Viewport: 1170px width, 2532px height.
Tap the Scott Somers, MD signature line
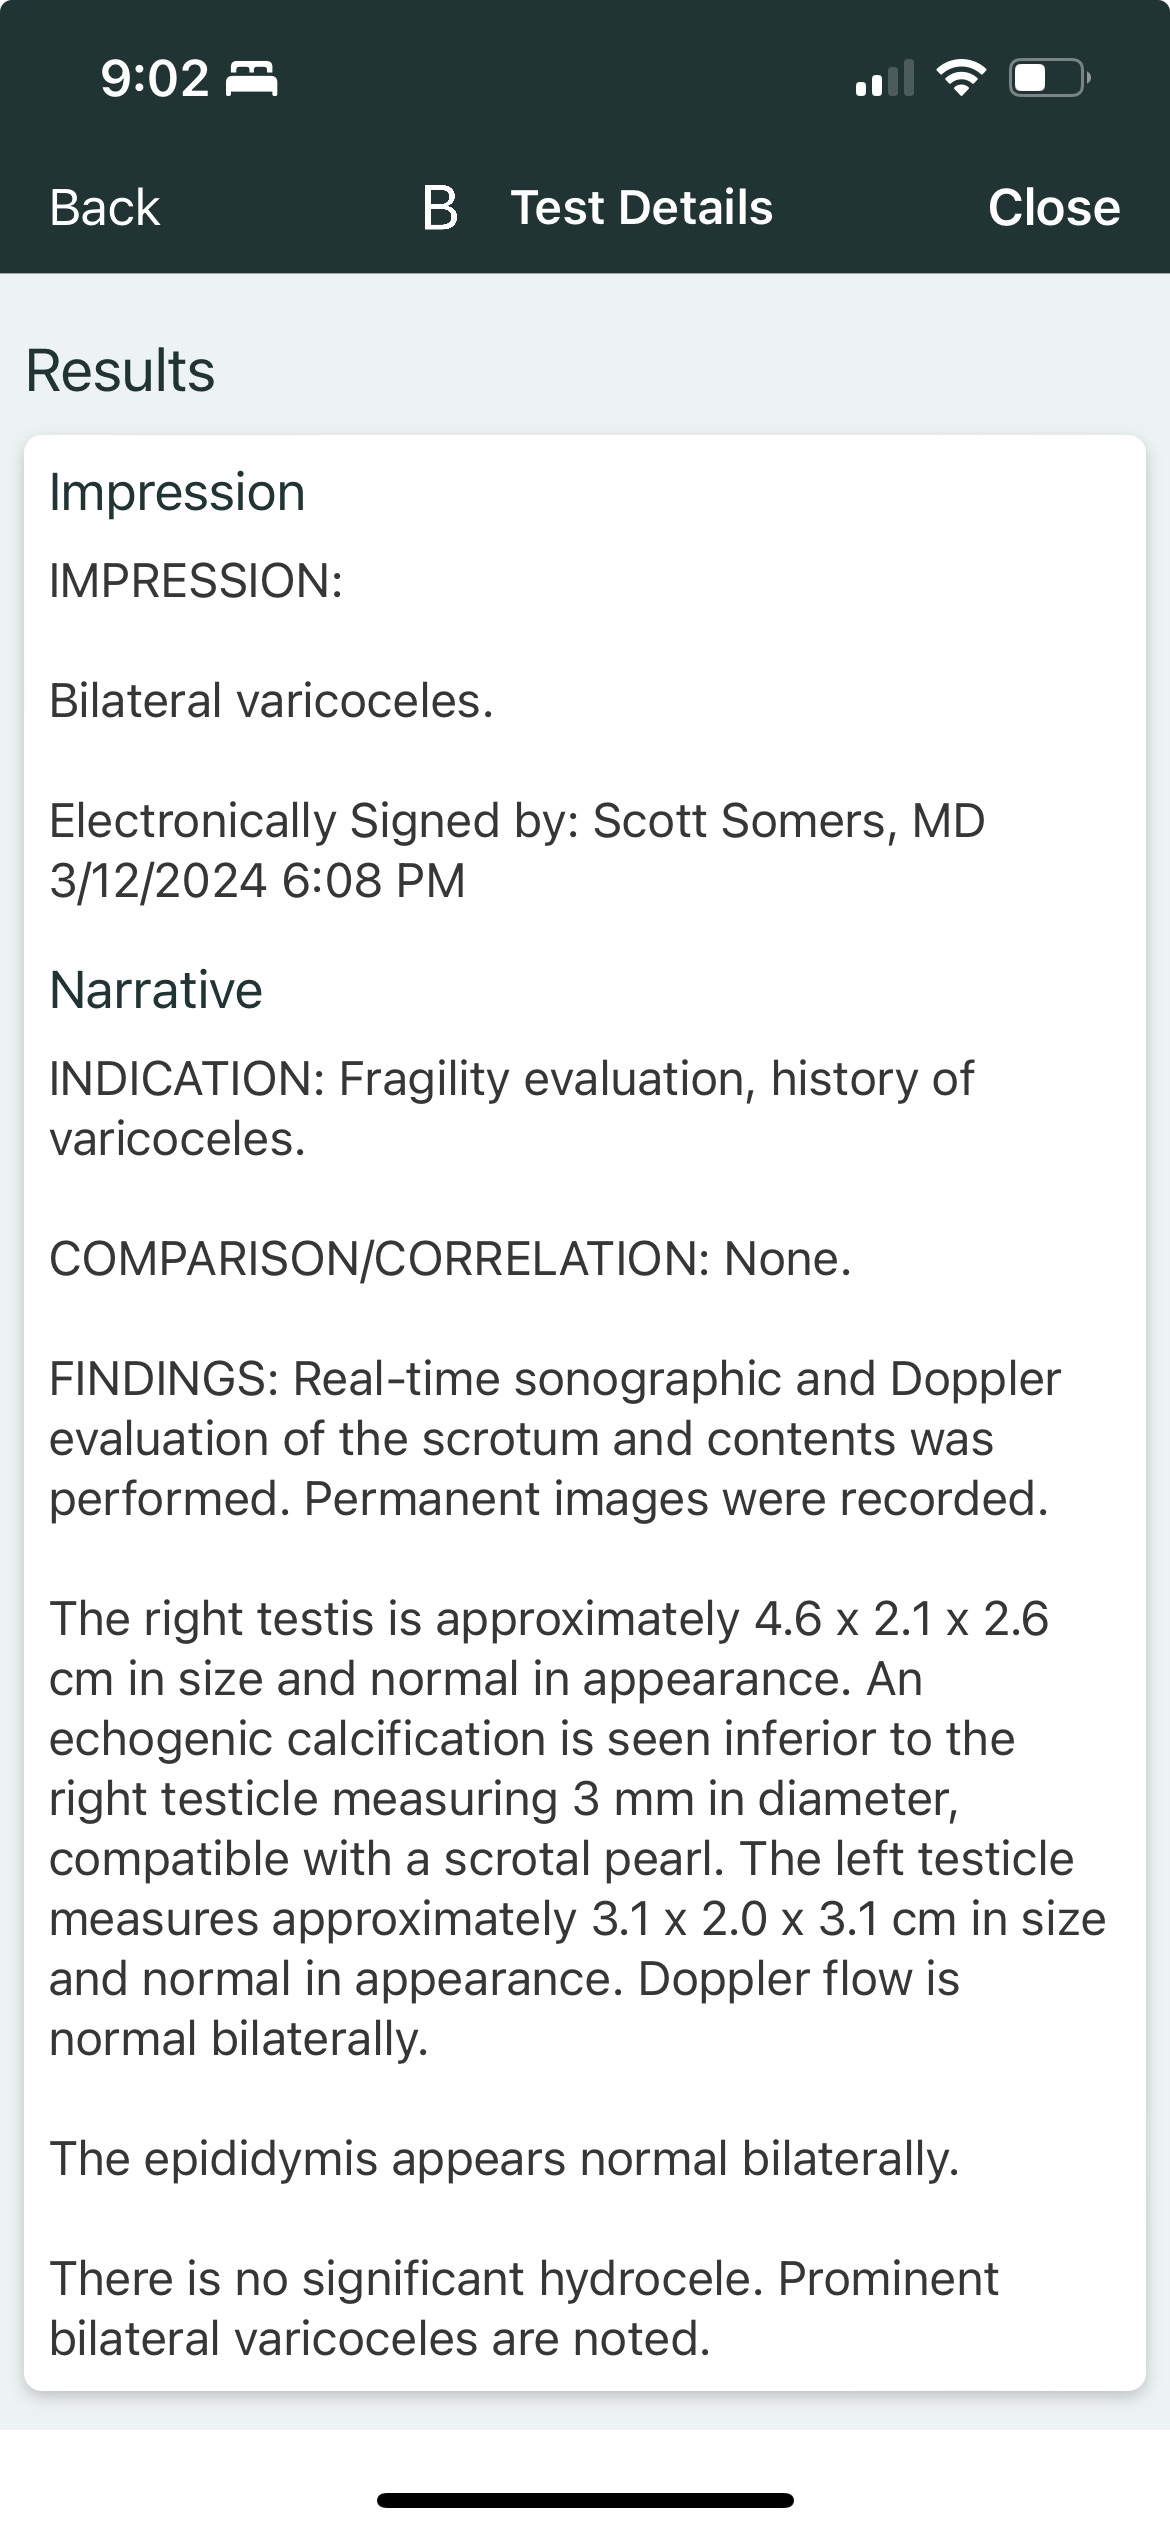[517, 820]
